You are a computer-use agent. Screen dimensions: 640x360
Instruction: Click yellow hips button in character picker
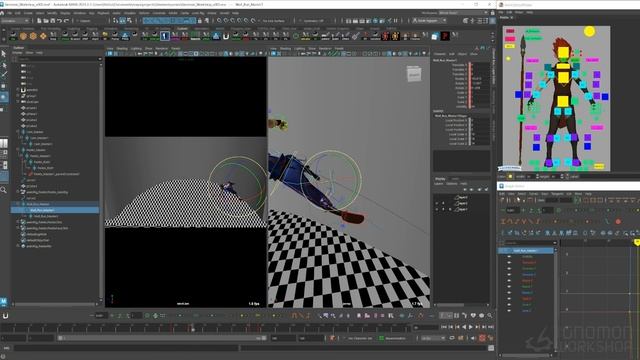tap(563, 101)
